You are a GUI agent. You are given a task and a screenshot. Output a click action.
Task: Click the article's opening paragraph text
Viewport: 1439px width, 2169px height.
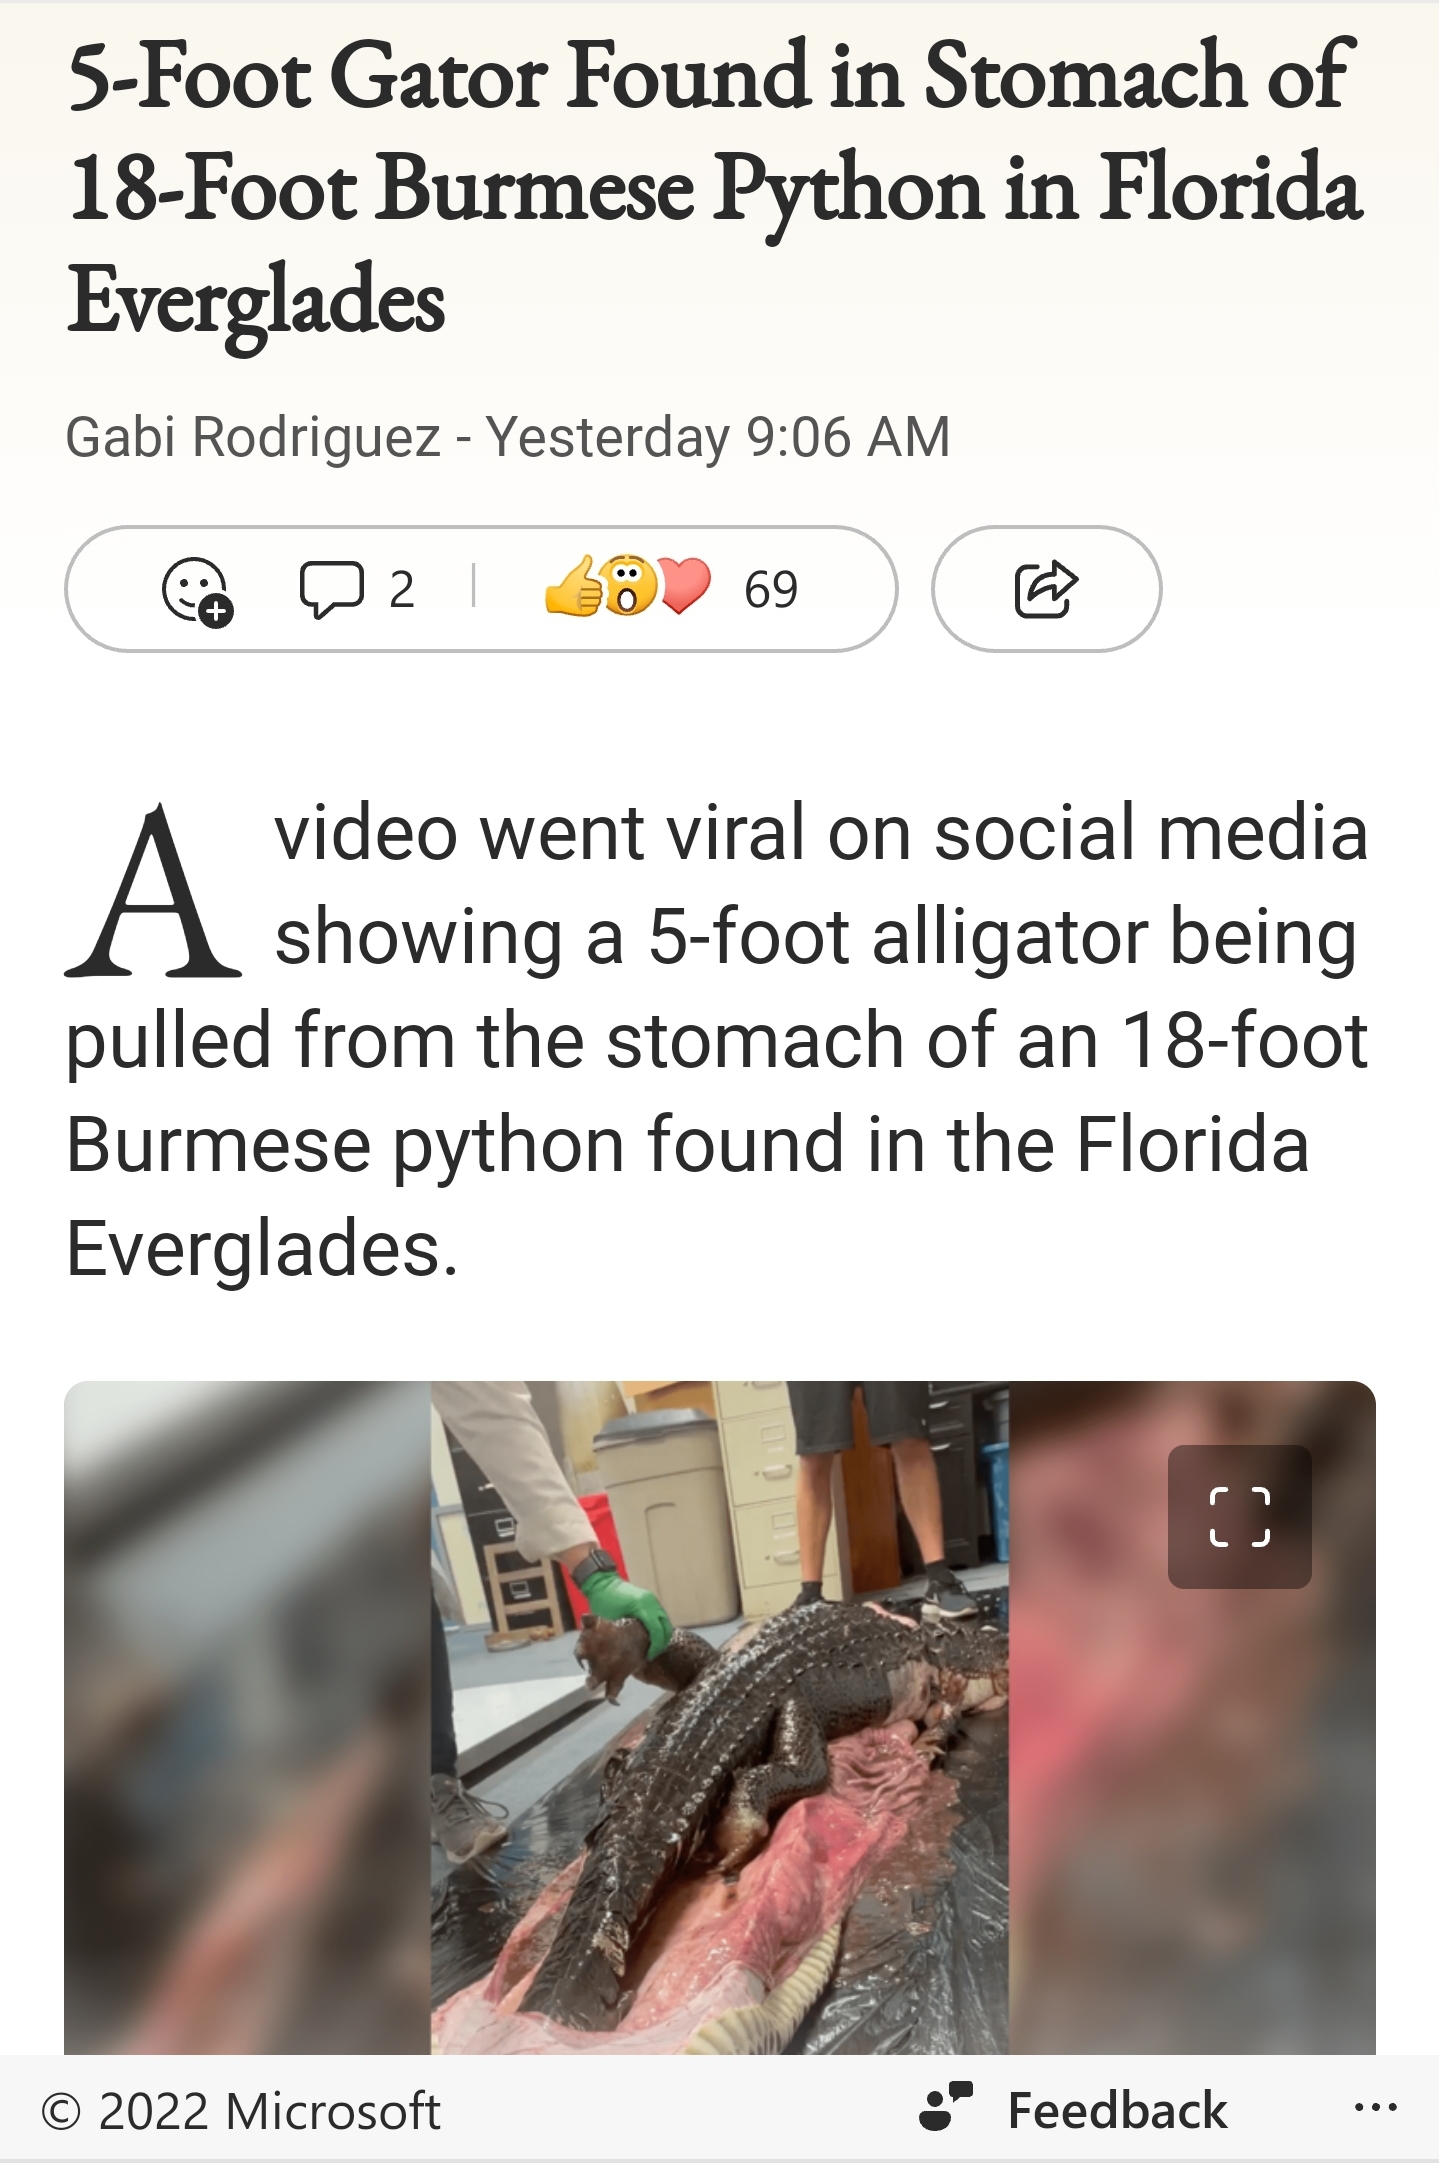tap(717, 1041)
